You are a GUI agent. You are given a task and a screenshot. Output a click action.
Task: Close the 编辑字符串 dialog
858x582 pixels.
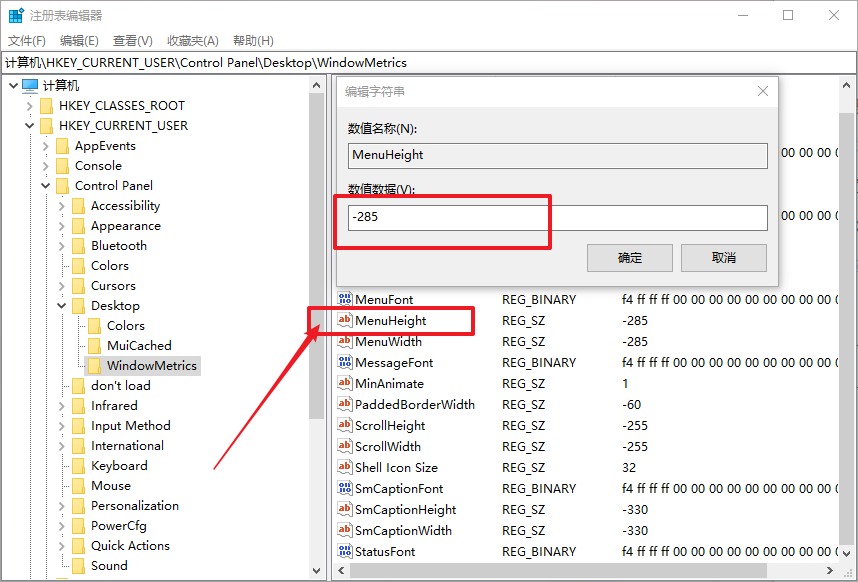coord(763,91)
